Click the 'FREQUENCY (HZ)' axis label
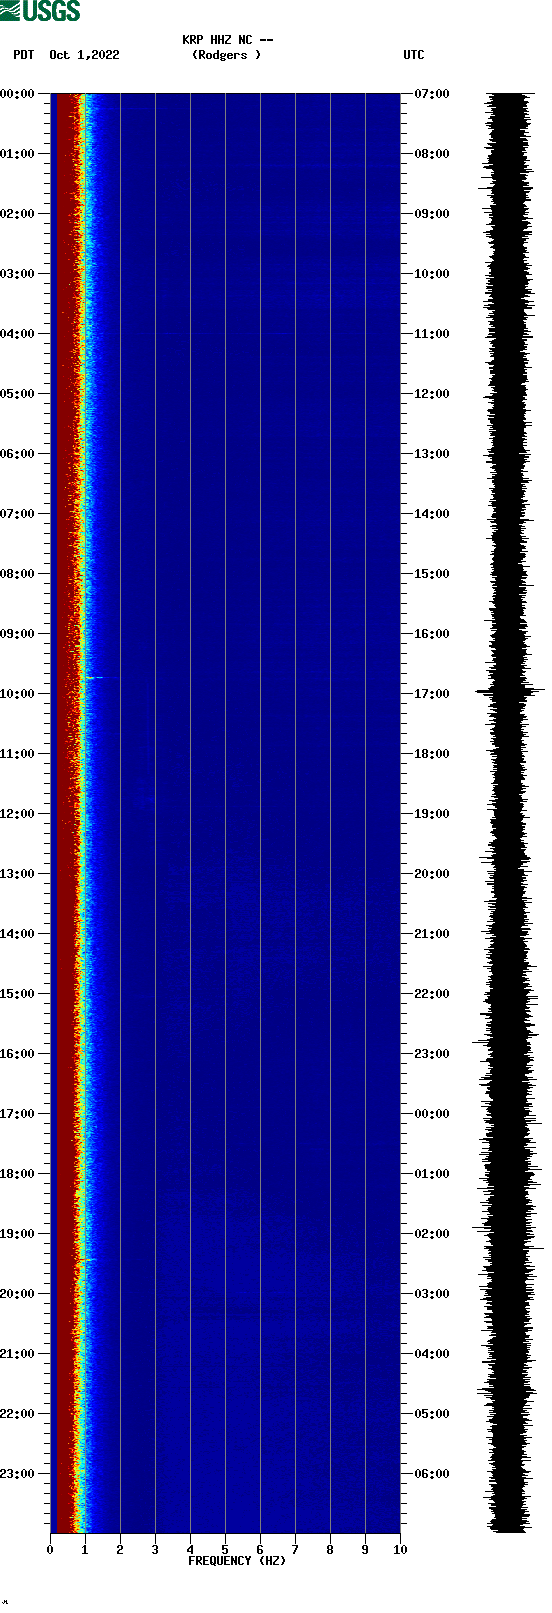Viewport: 552px width, 1613px height. [x=237, y=1561]
